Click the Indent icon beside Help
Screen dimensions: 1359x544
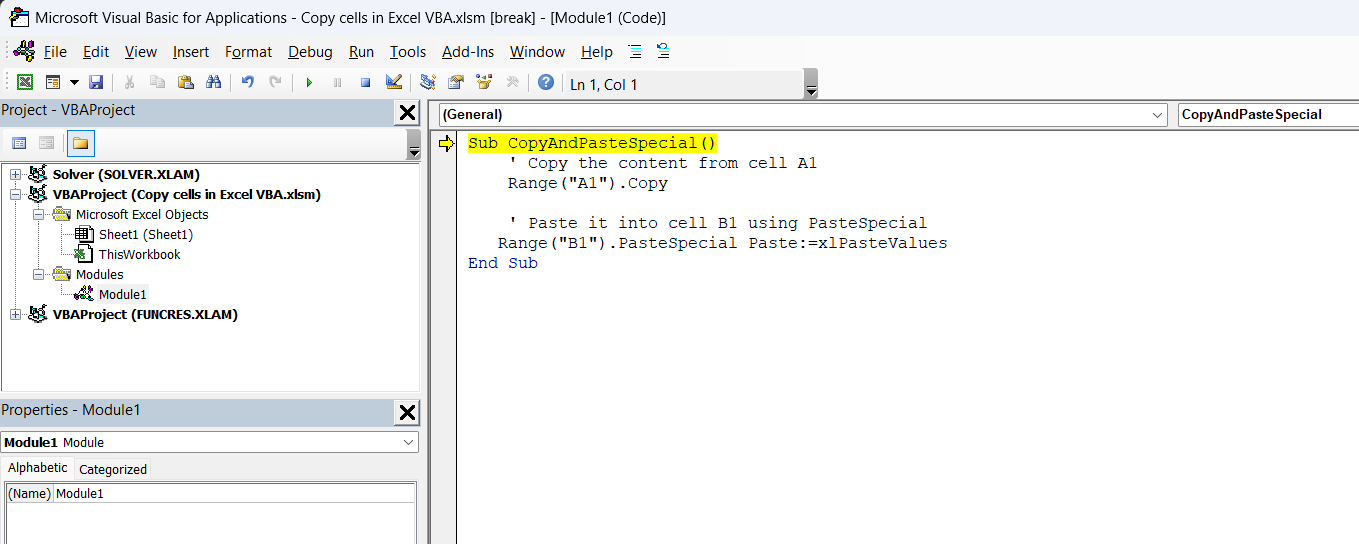click(x=635, y=52)
